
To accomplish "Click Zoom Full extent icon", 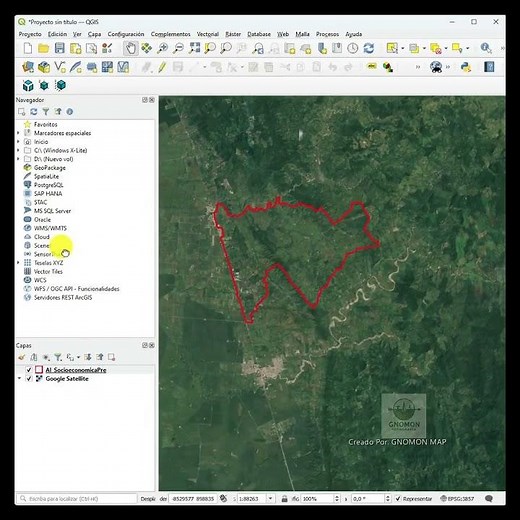I will [194, 48].
